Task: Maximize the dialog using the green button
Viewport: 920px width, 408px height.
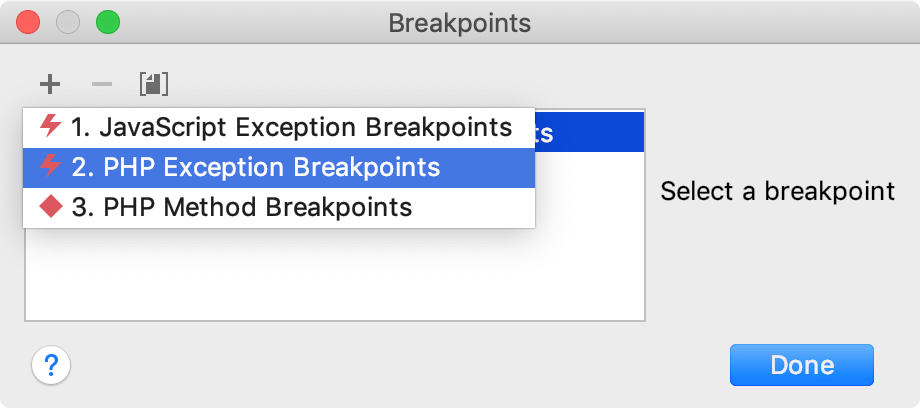Action: [107, 22]
